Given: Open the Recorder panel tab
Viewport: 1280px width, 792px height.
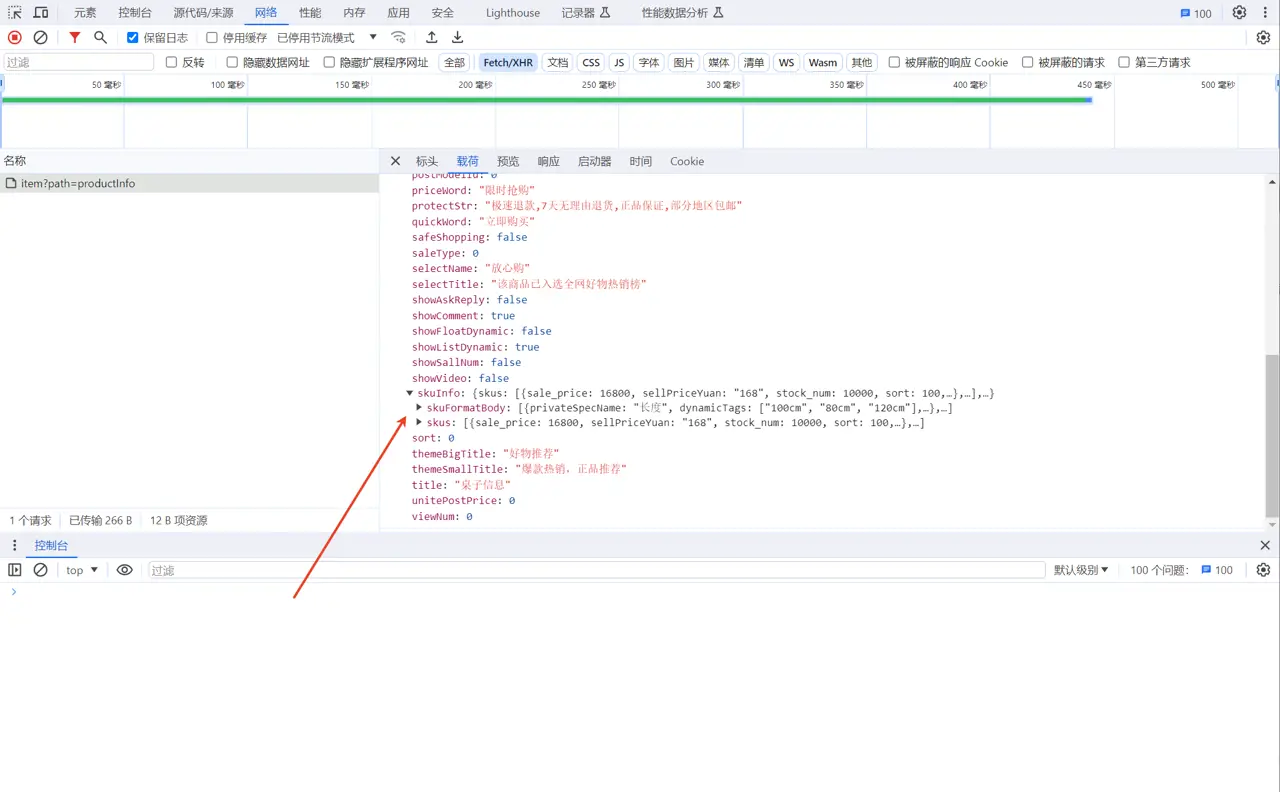Looking at the screenshot, I should (586, 13).
